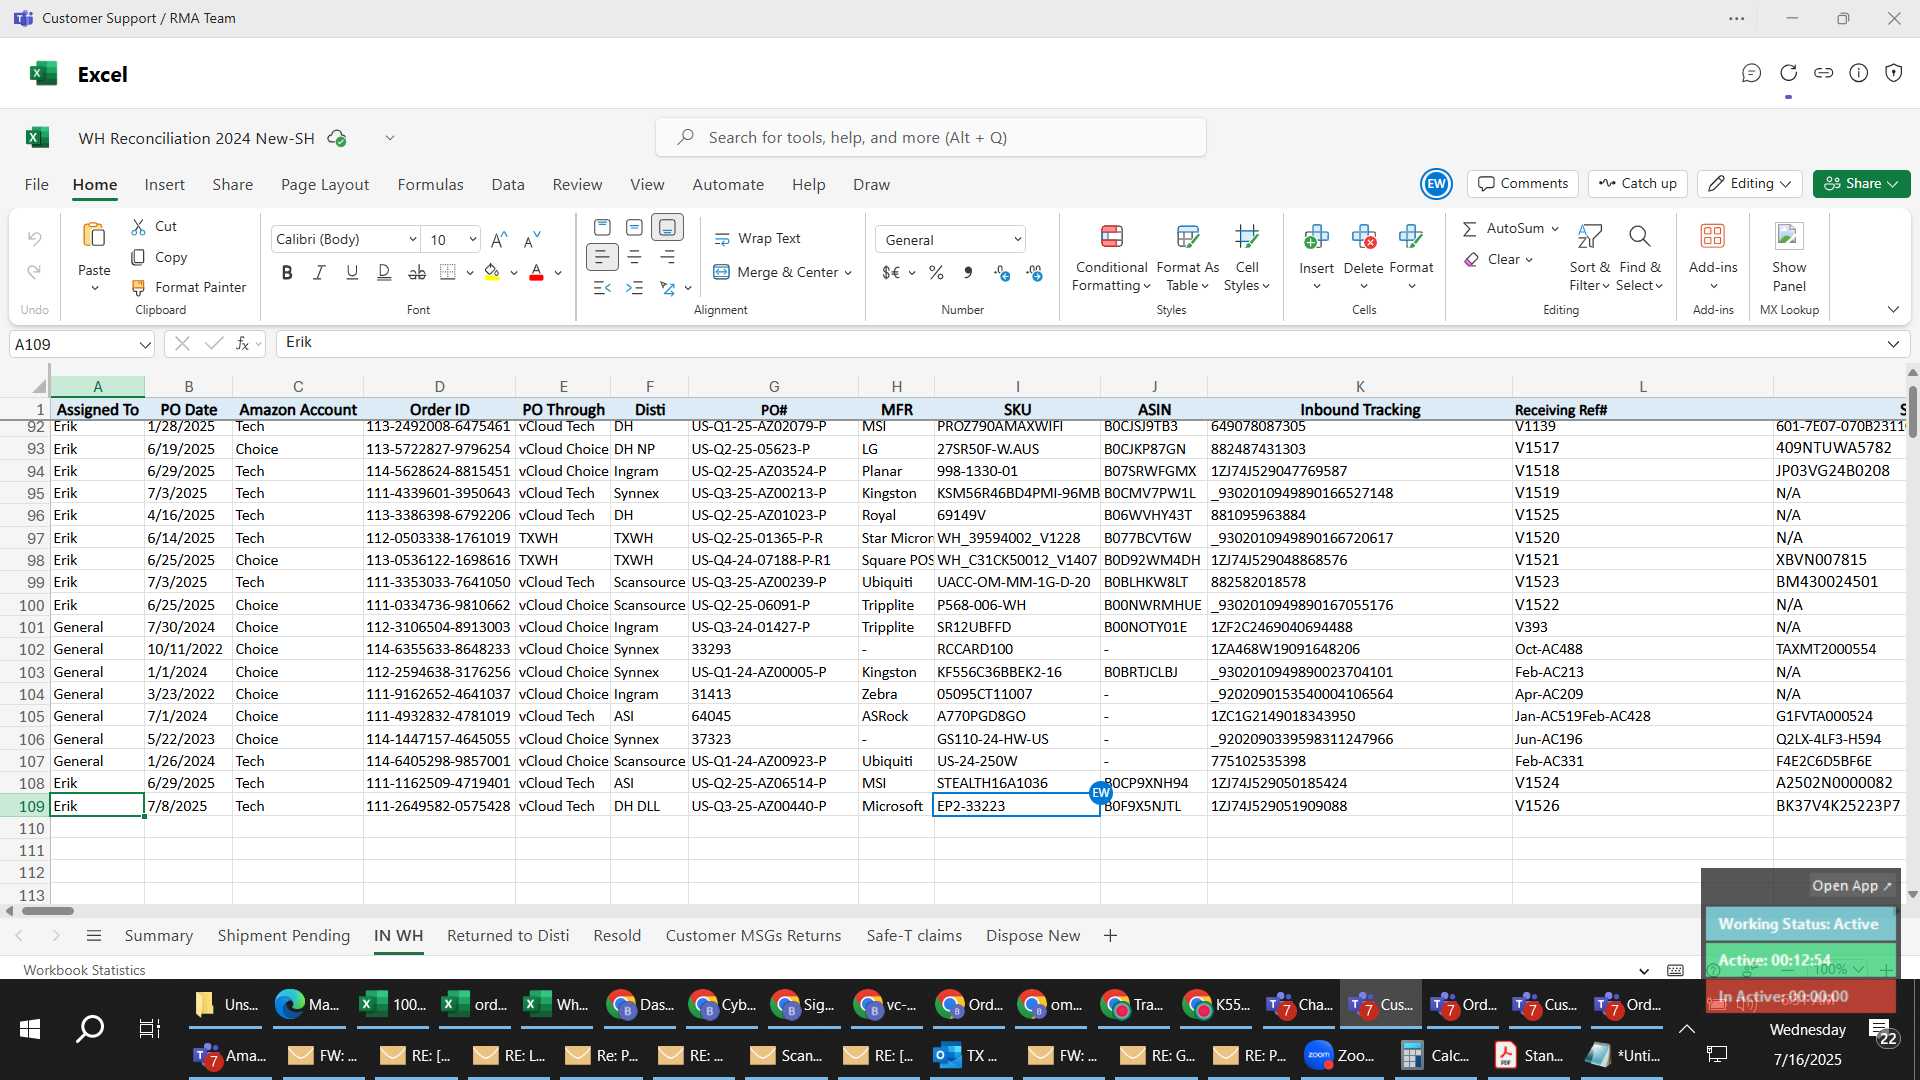Collapse the ribbon with the chevron
Image resolution: width=1920 pixels, height=1080 pixels.
pos(1893,310)
